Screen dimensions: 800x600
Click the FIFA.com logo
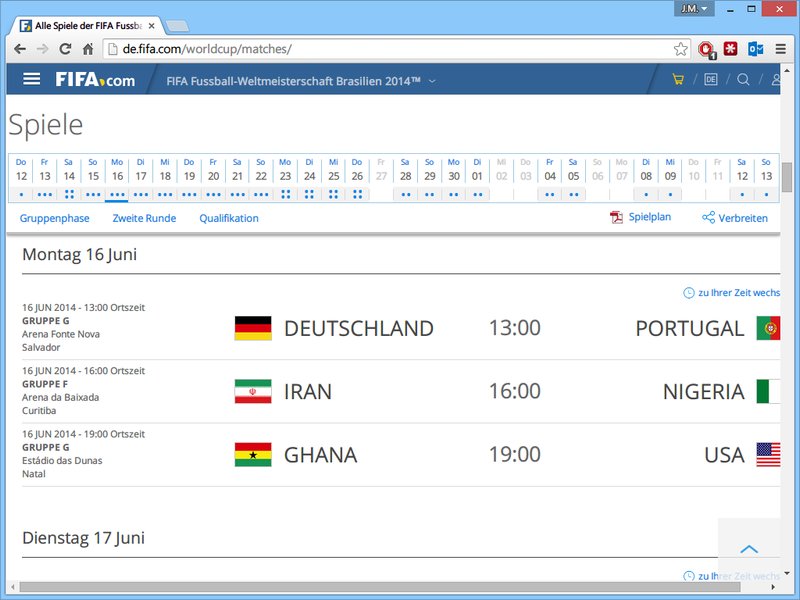(x=95, y=80)
